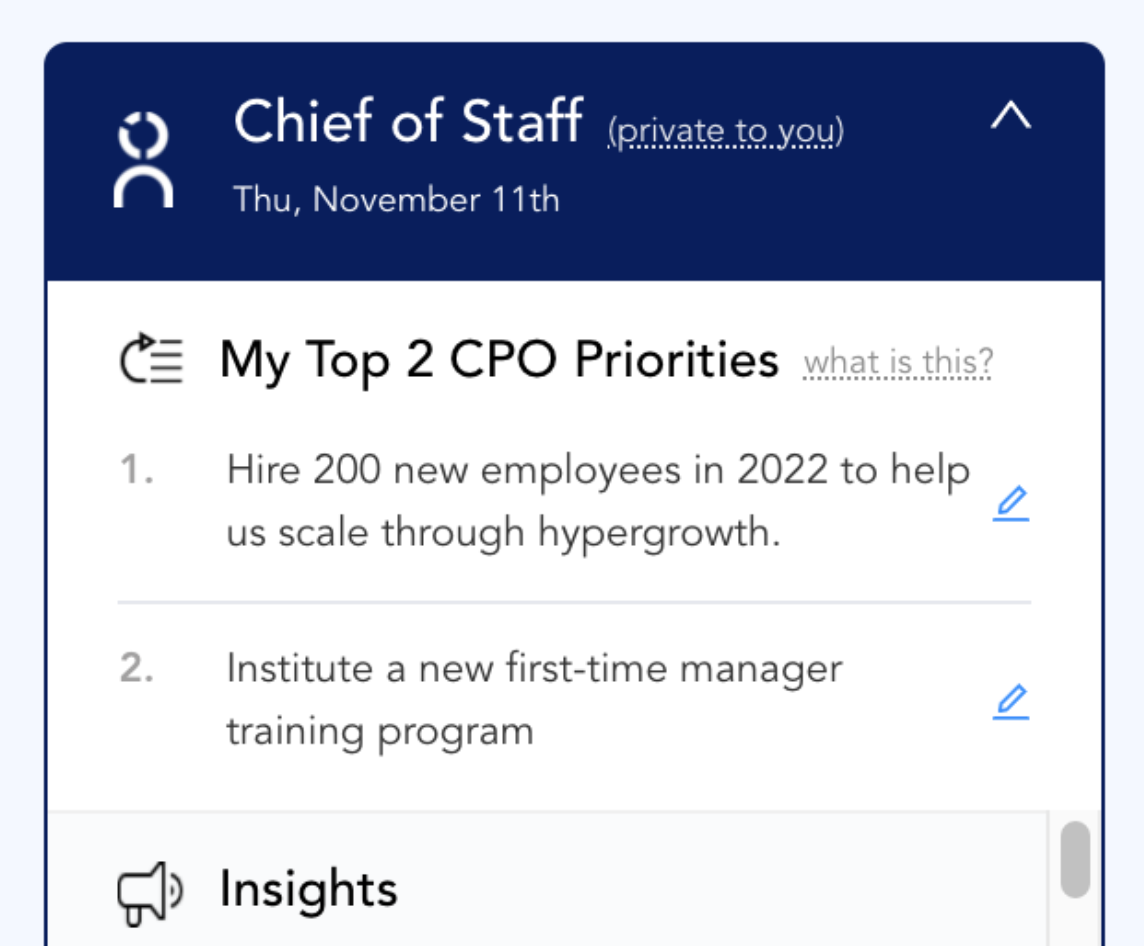This screenshot has width=1144, height=946.
Task: Collapse the Chief of Staff panel
Action: tap(1010, 118)
